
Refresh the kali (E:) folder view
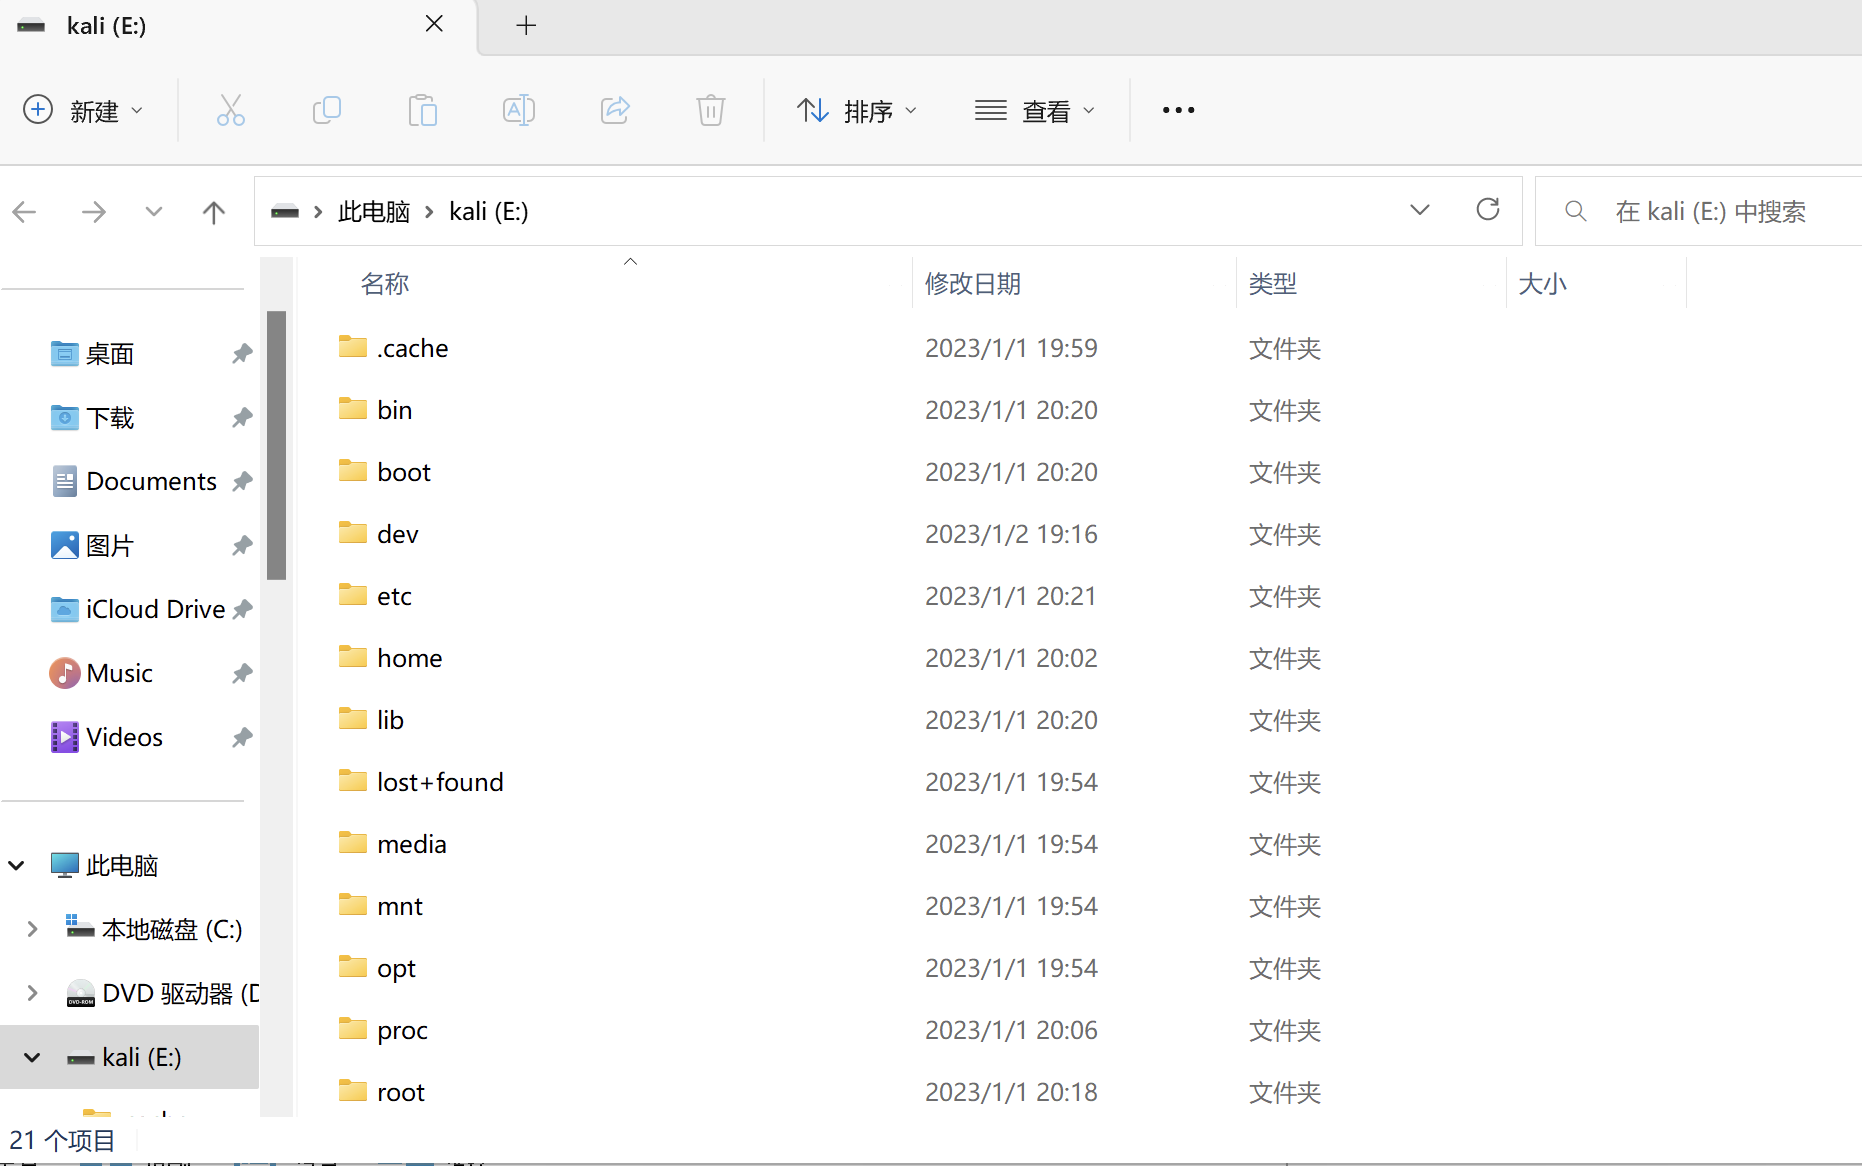pos(1488,209)
